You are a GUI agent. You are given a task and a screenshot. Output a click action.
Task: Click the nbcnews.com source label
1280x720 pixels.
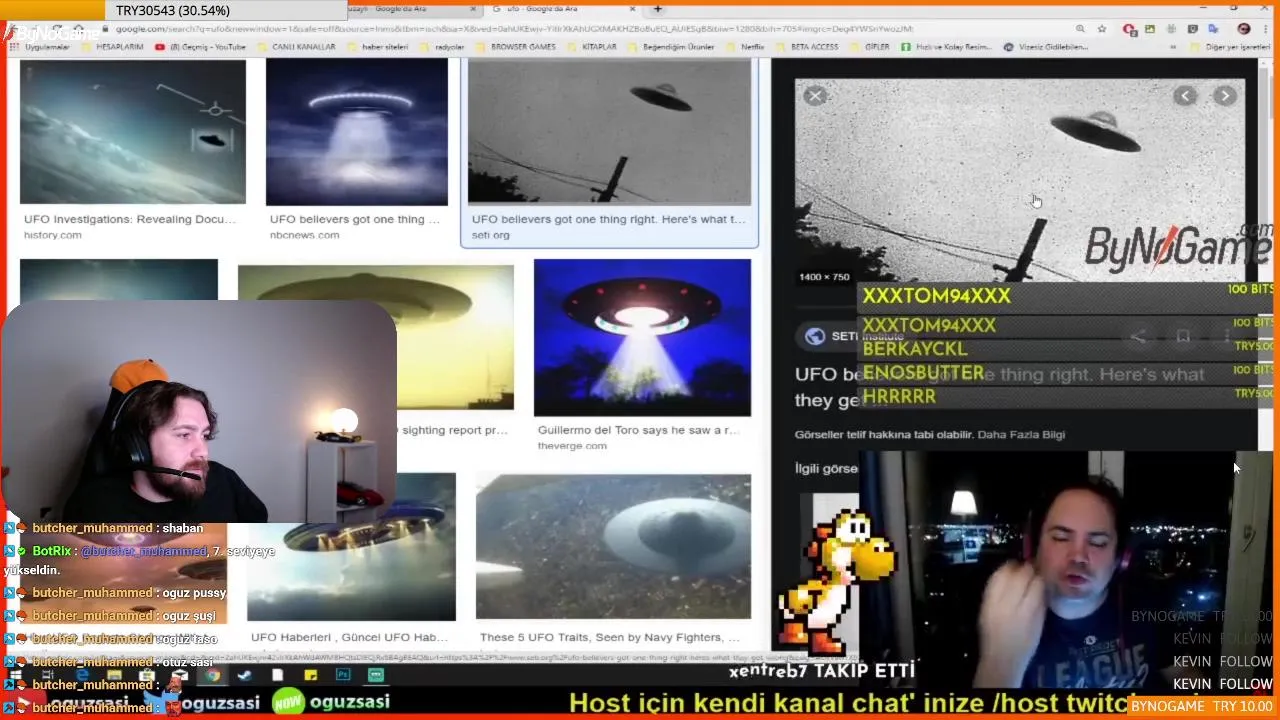[304, 235]
